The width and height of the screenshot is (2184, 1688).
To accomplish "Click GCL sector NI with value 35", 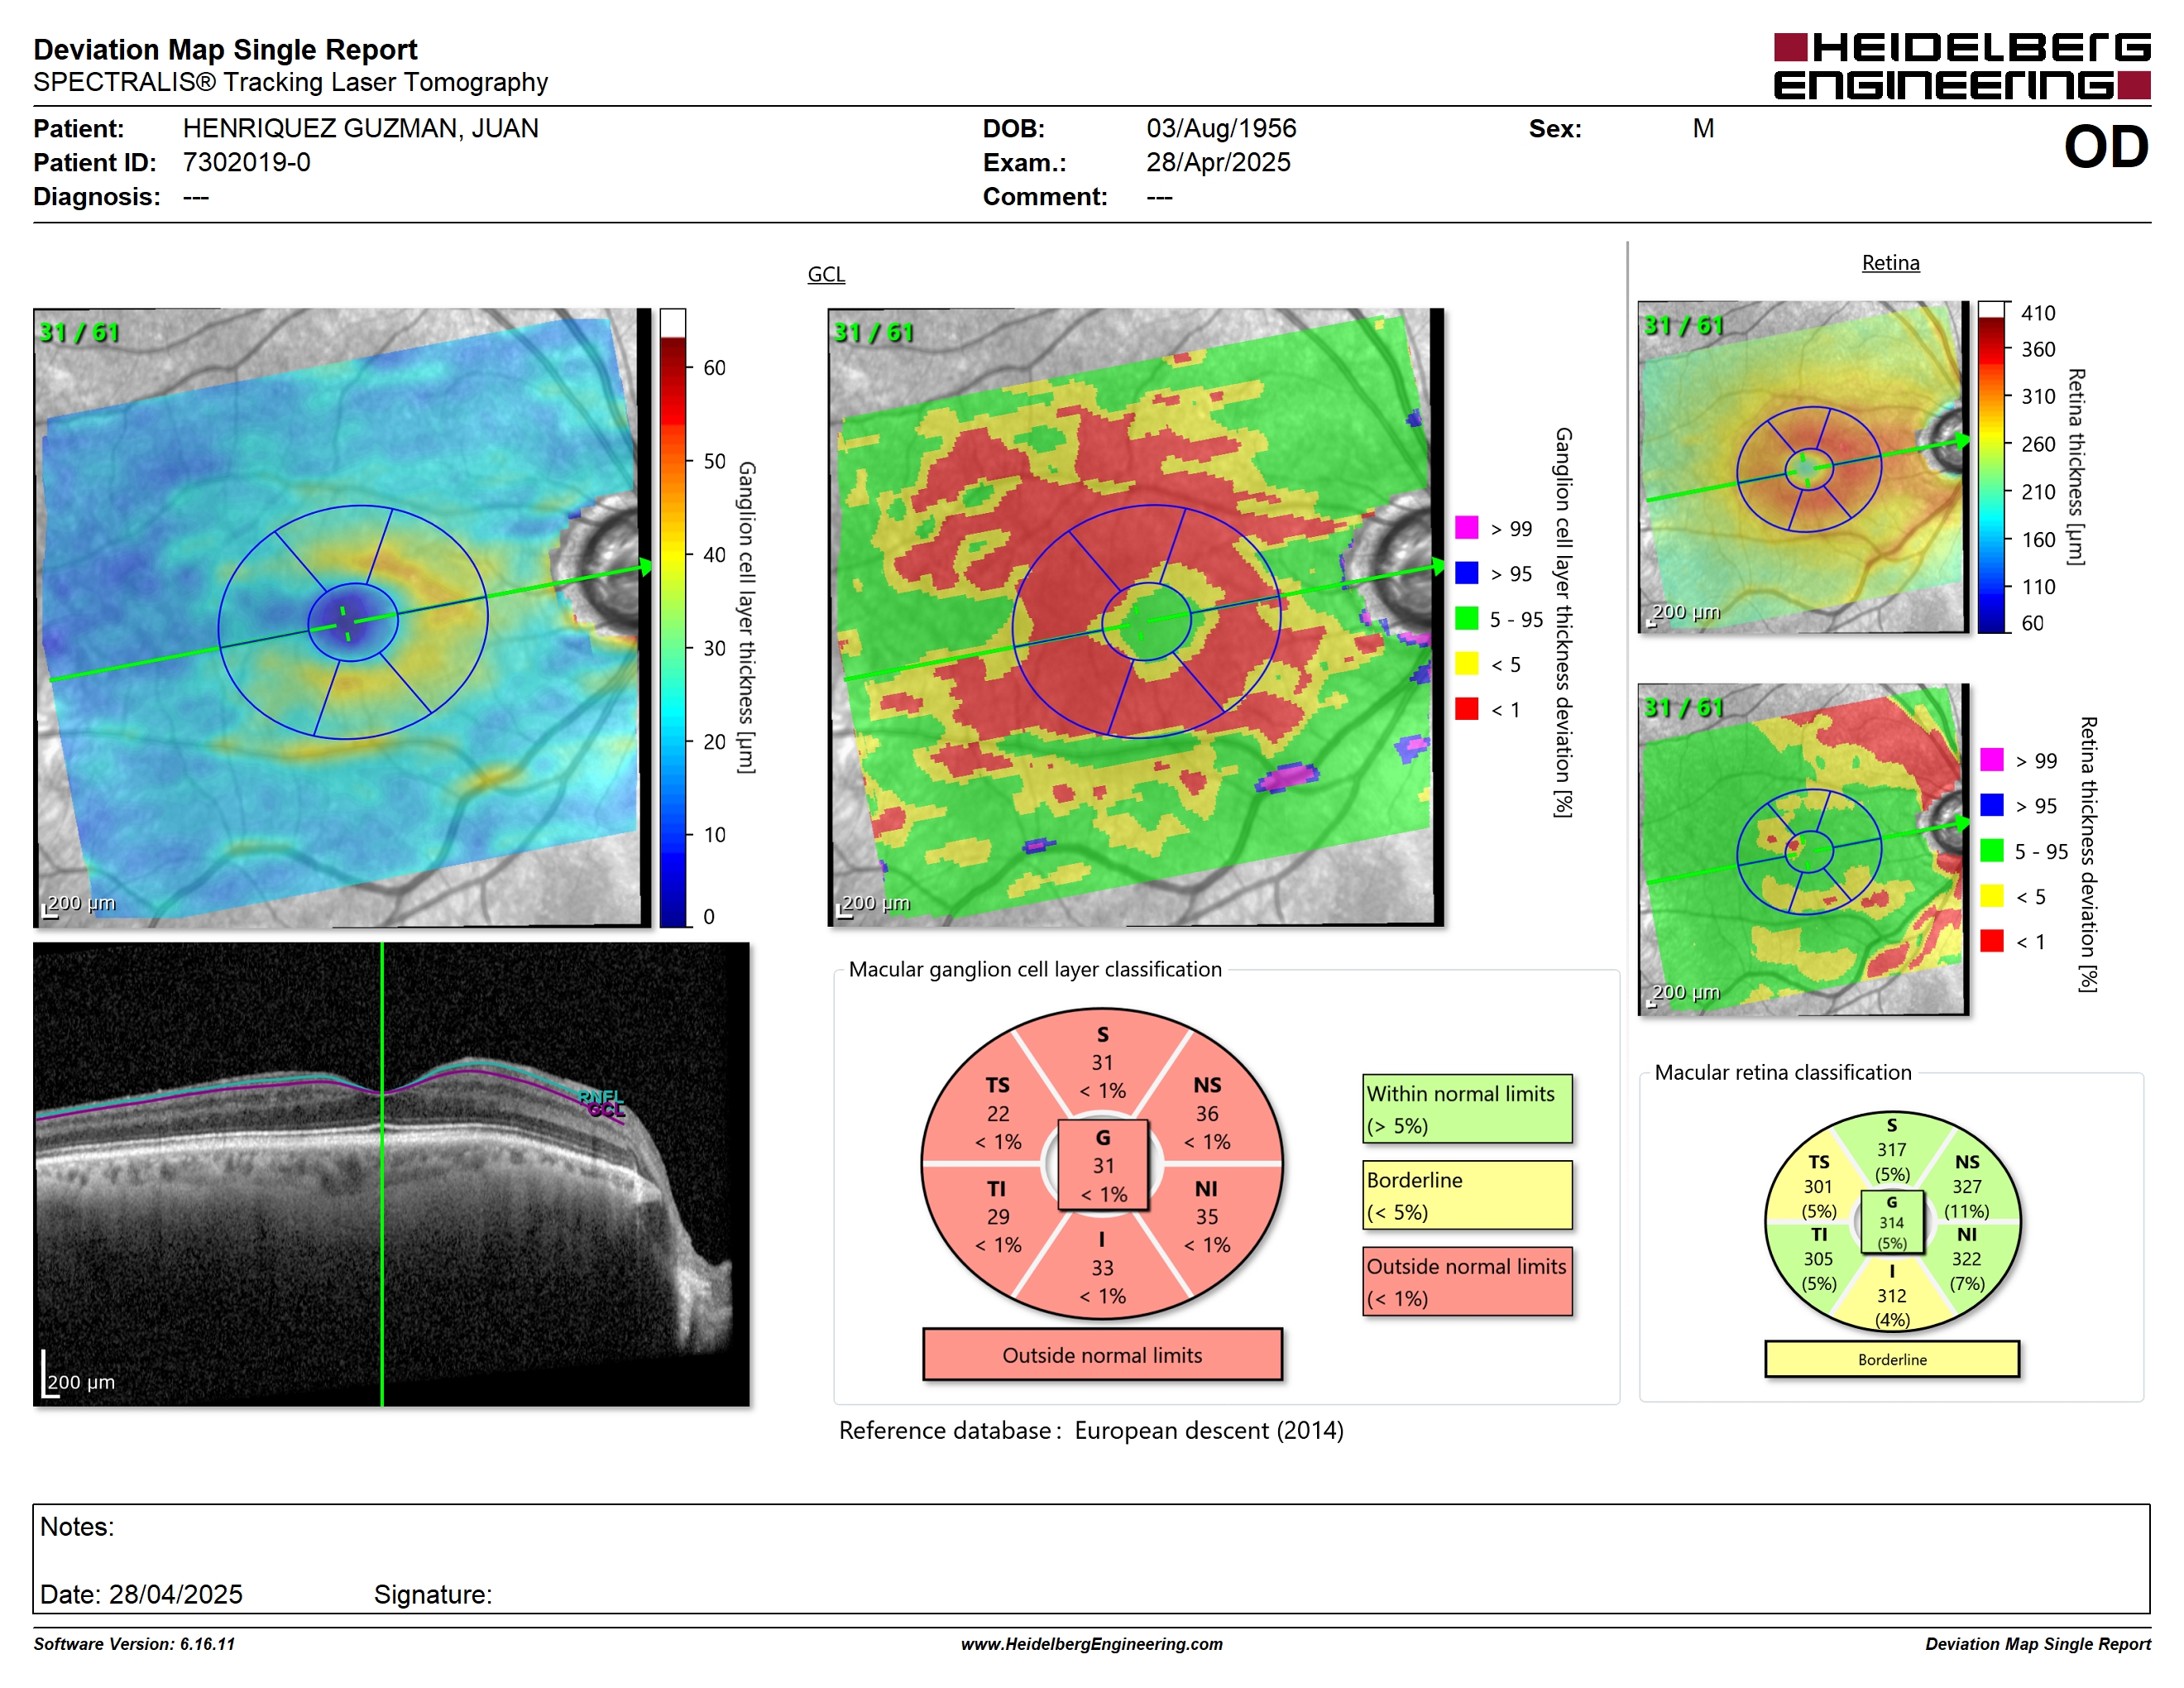I will (1207, 1216).
